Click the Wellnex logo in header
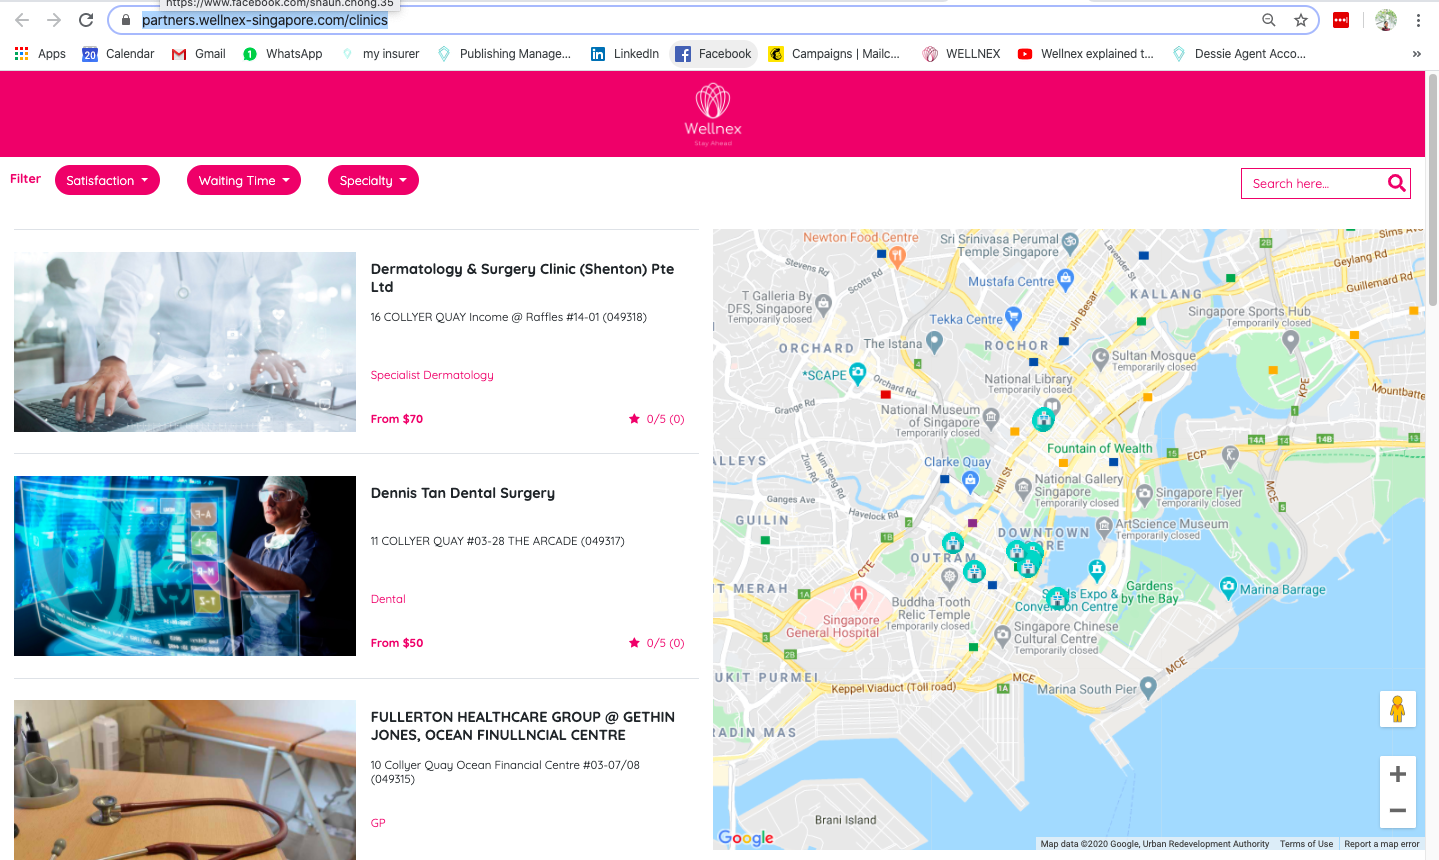Screen dimensions: 1439x860 (713, 114)
